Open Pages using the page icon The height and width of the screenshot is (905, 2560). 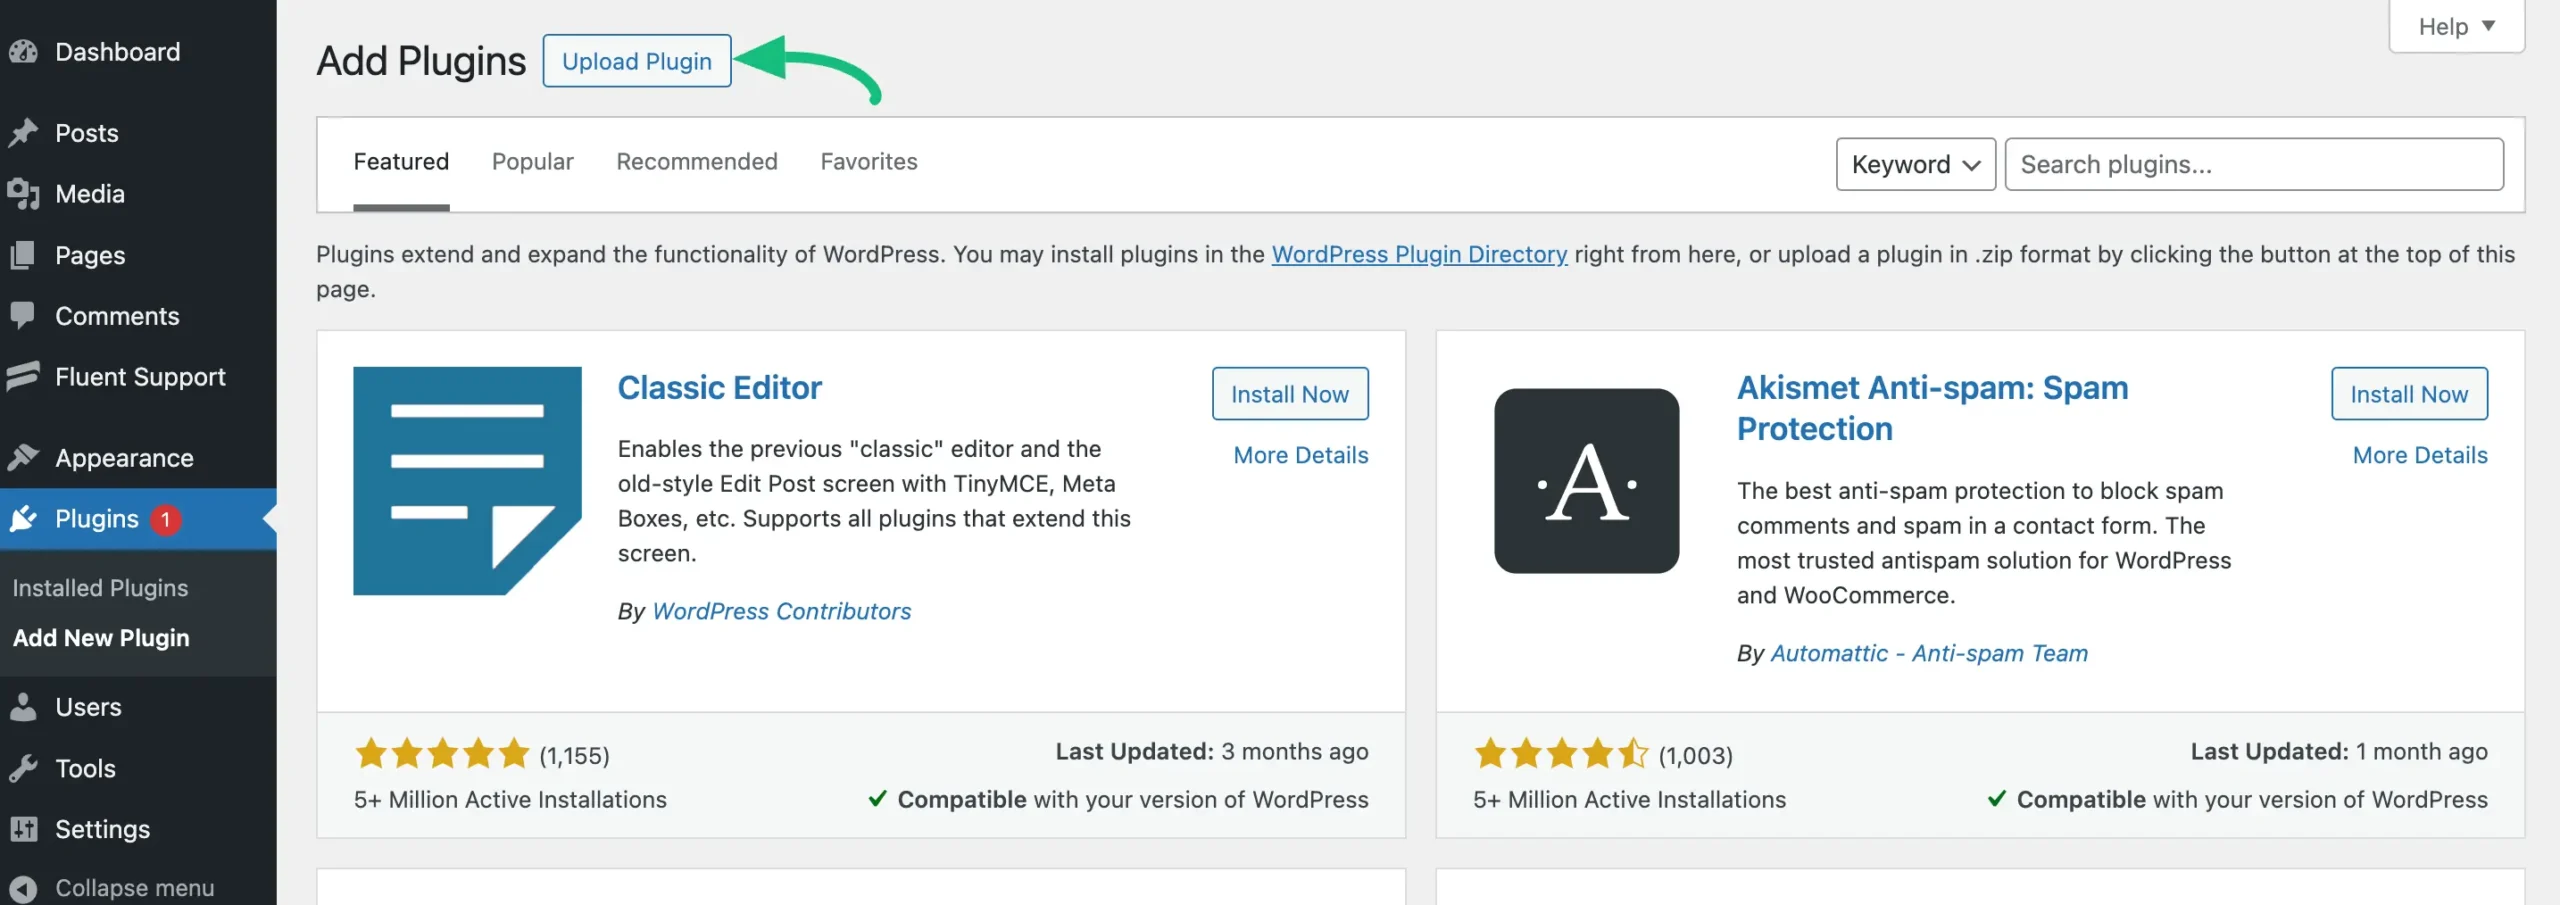pyautogui.click(x=23, y=254)
